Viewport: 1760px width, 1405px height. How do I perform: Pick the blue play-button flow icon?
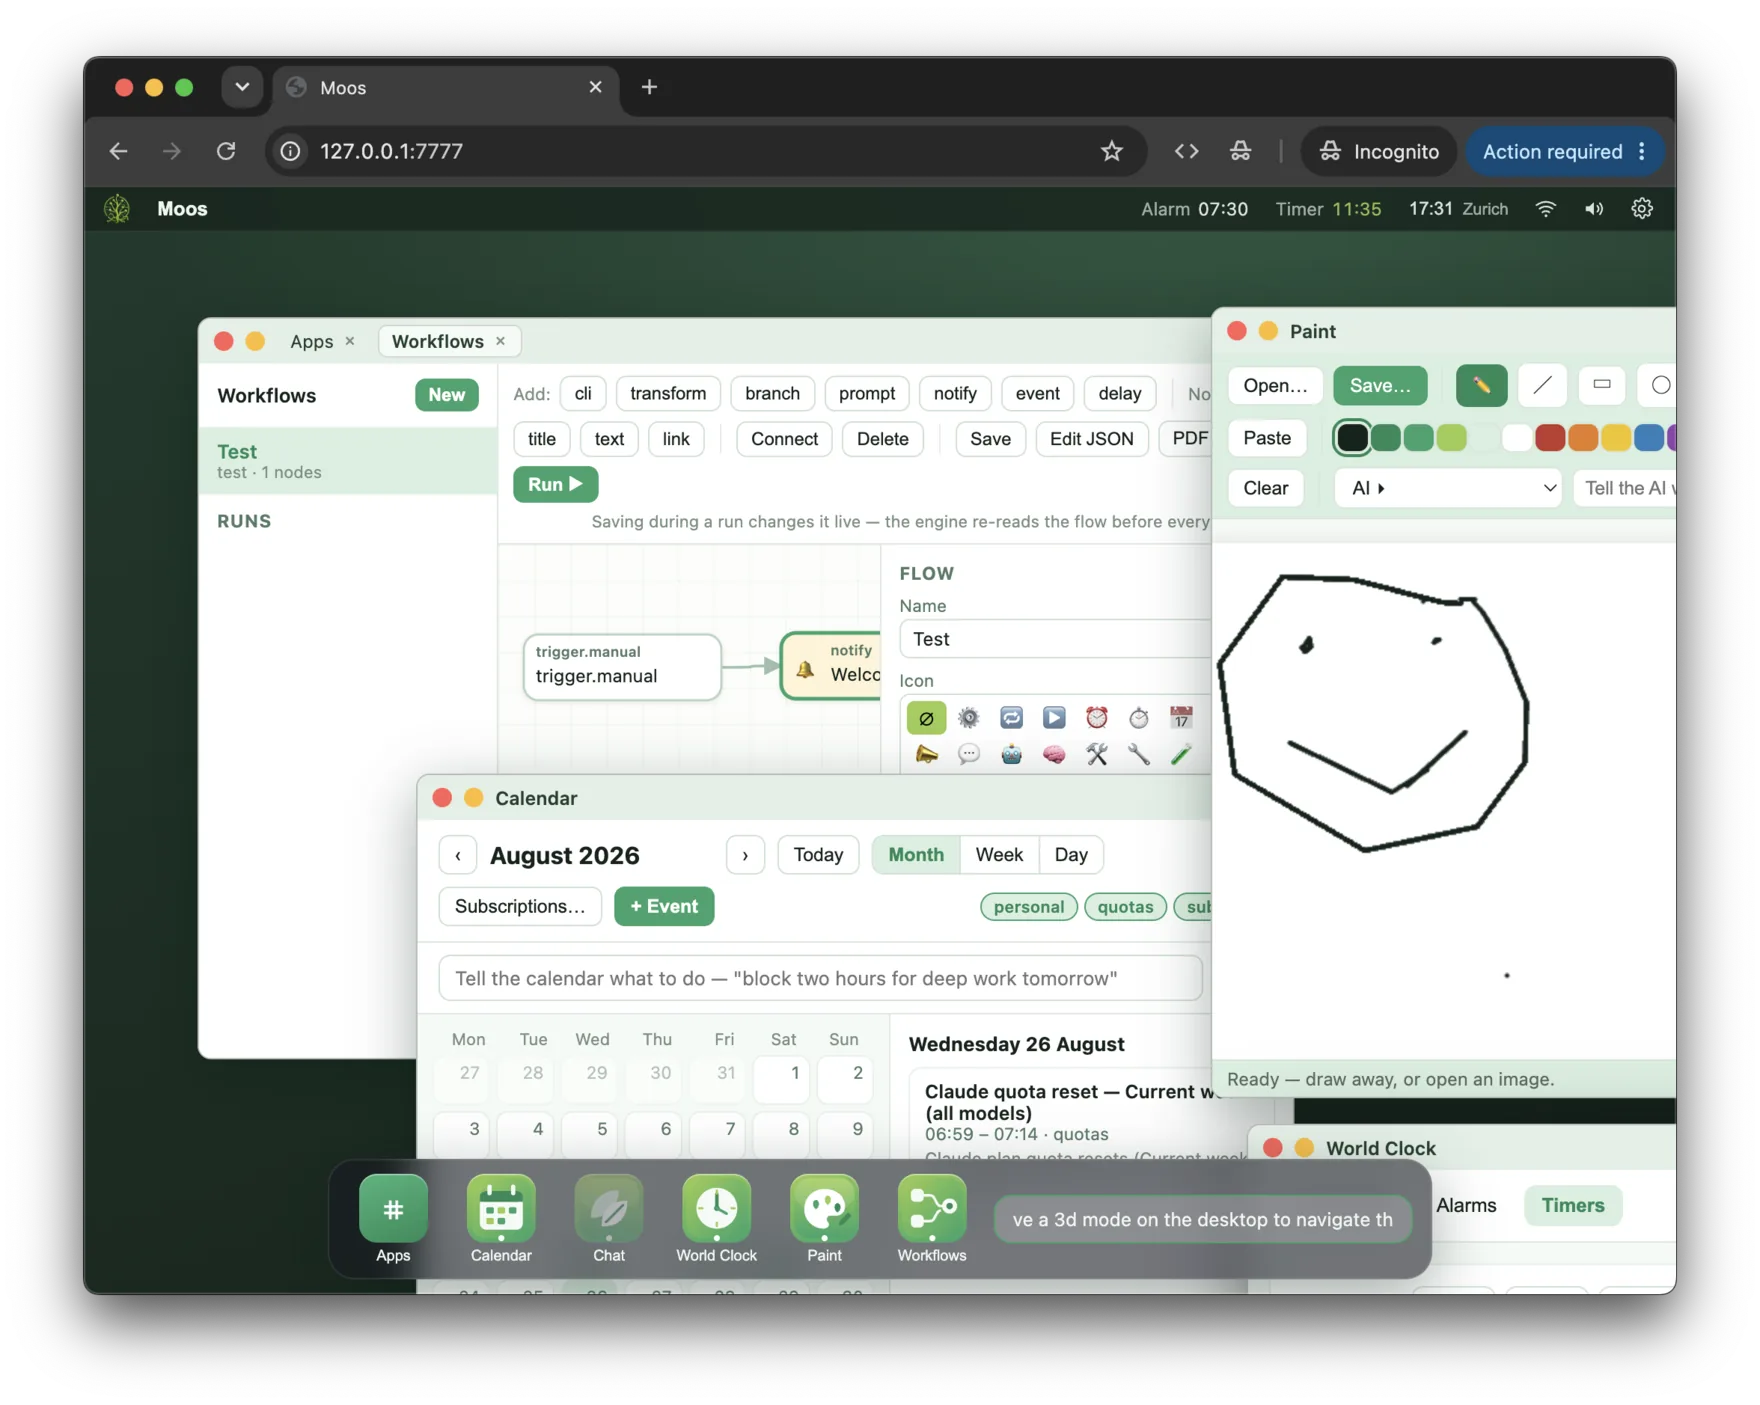(x=1054, y=718)
